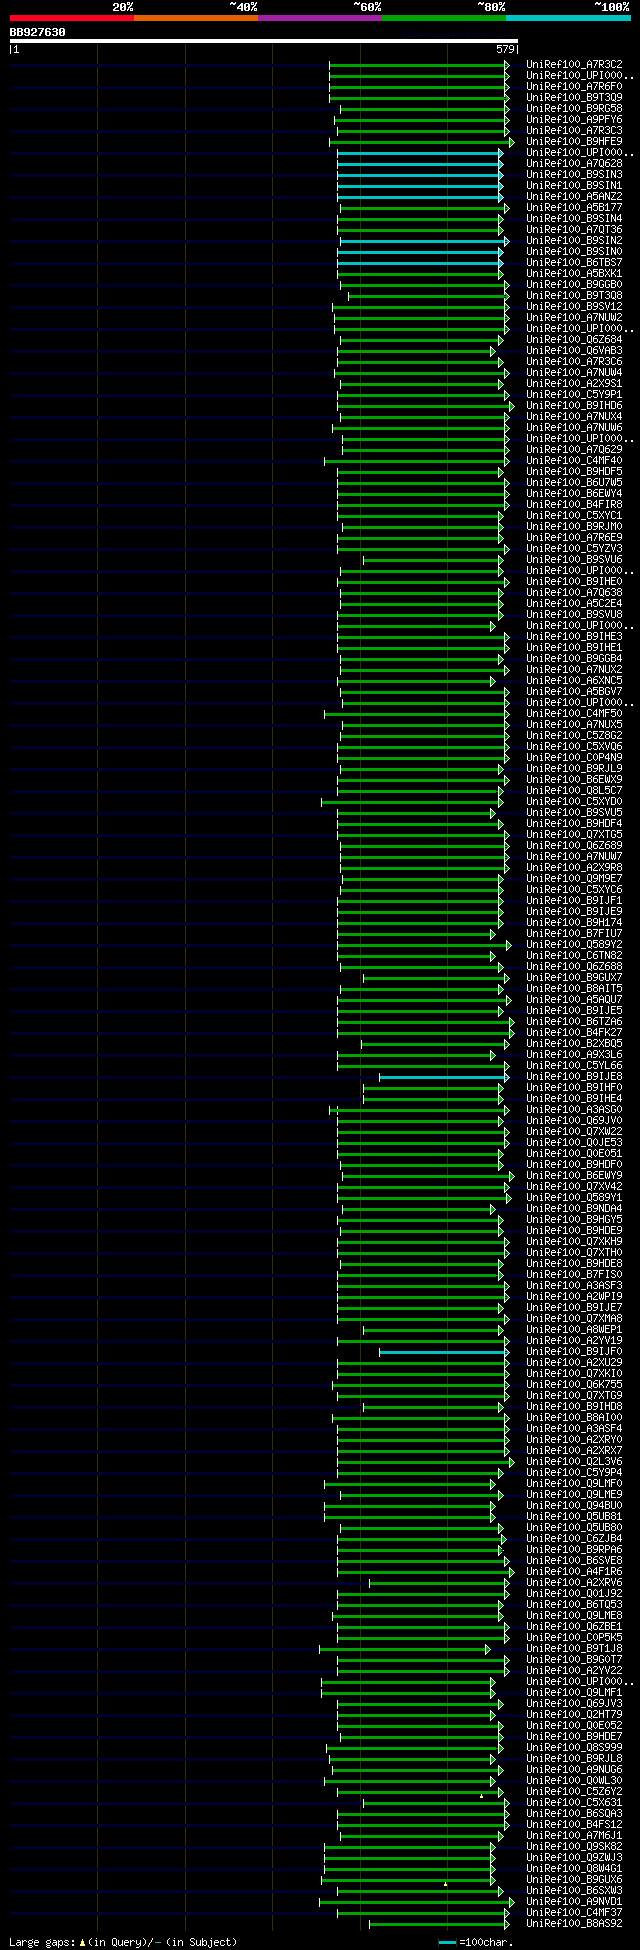Click UniRef100_B9SIN1 entry name
The width and height of the screenshot is (640, 1950).
[574, 186]
